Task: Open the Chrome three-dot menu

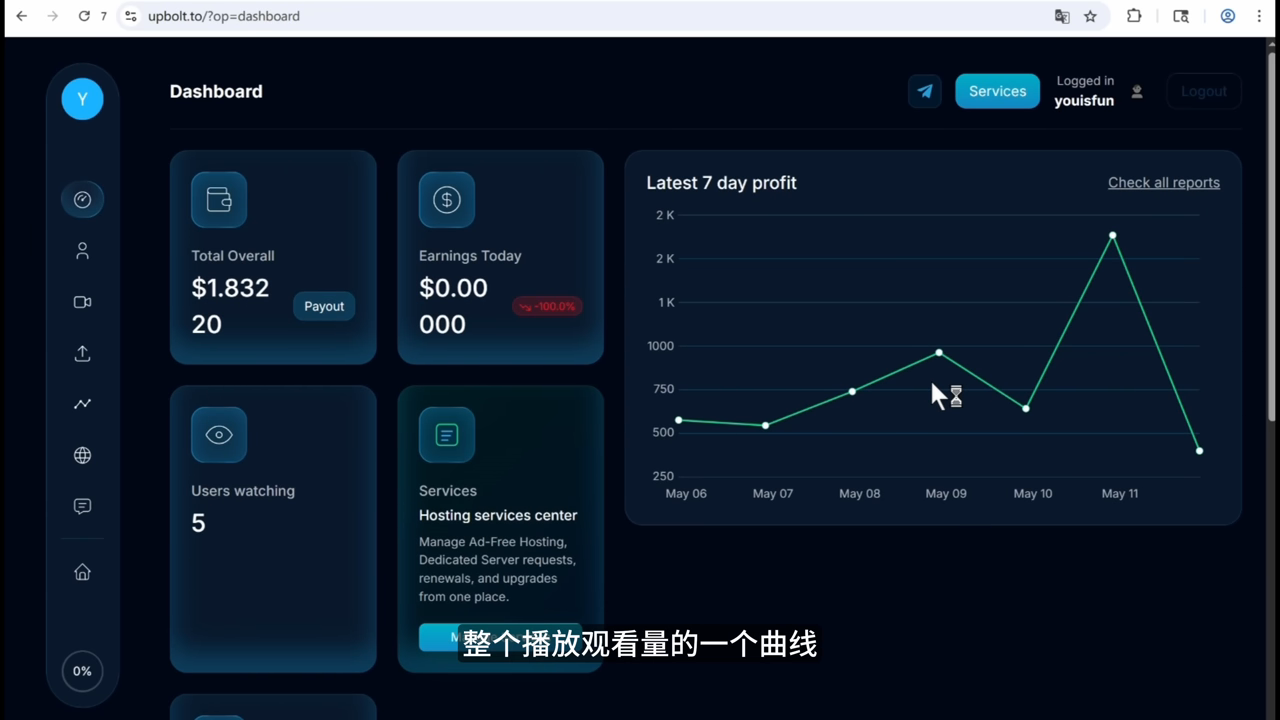Action: [1259, 16]
